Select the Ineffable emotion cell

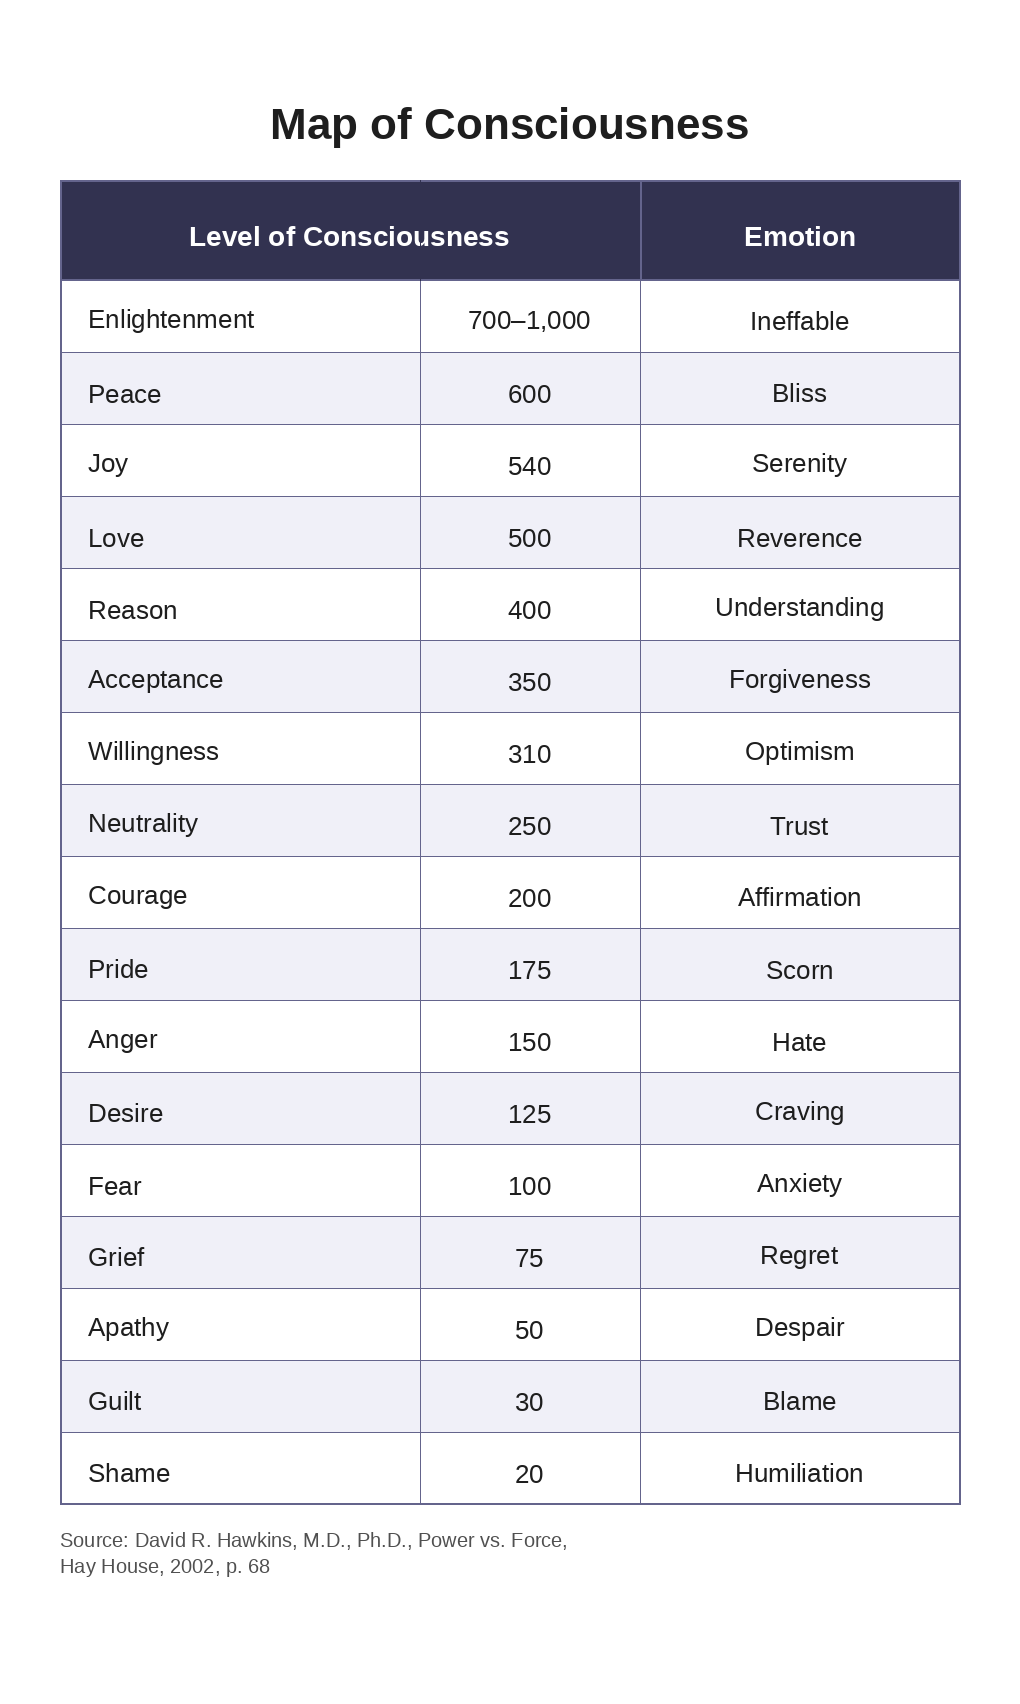[799, 322]
